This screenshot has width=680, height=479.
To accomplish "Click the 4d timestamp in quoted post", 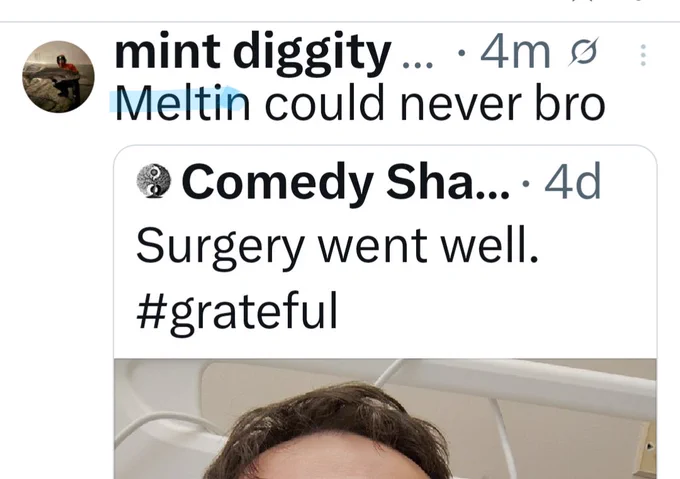I will pyautogui.click(x=573, y=181).
